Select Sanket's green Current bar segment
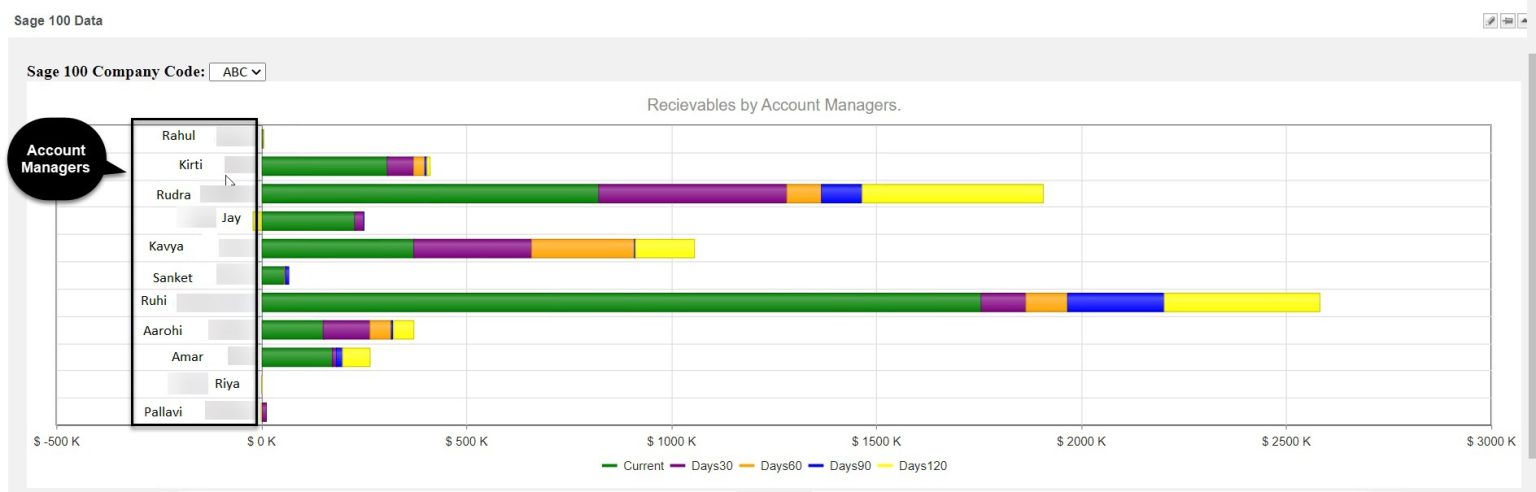The height and width of the screenshot is (492, 1536). (273, 275)
